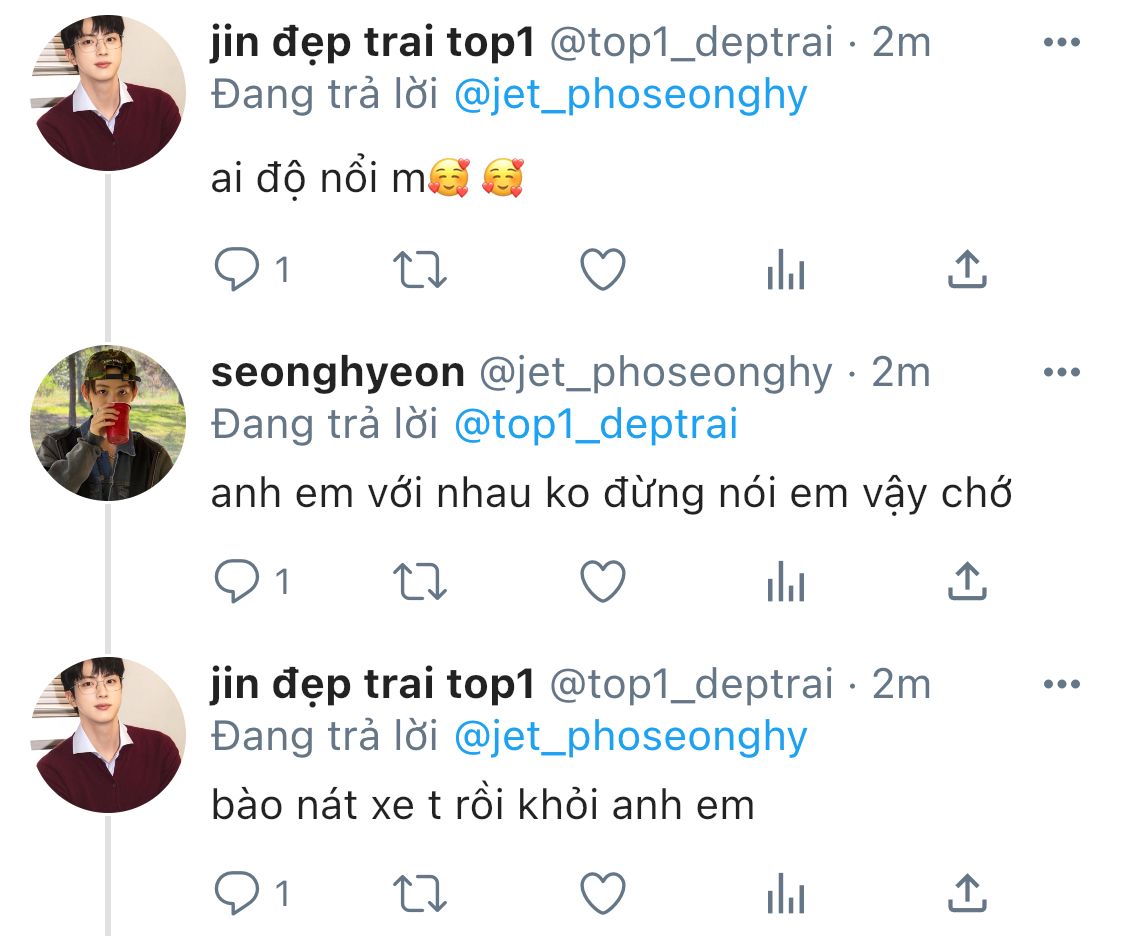Viewport: 1125px width, 936px height.
Task: Open more options on seonghyeon's tweet
Action: click(x=1062, y=373)
